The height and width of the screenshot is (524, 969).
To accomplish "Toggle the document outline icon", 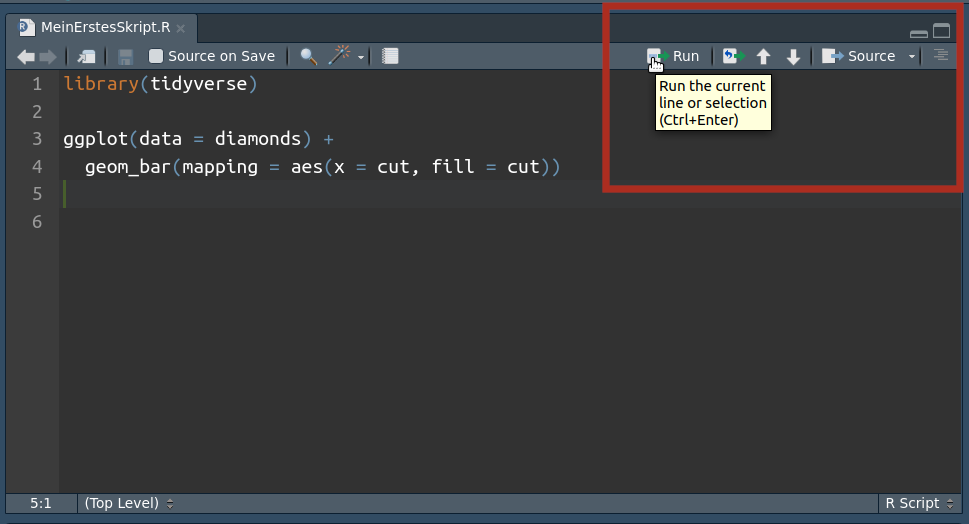I will tap(940, 56).
